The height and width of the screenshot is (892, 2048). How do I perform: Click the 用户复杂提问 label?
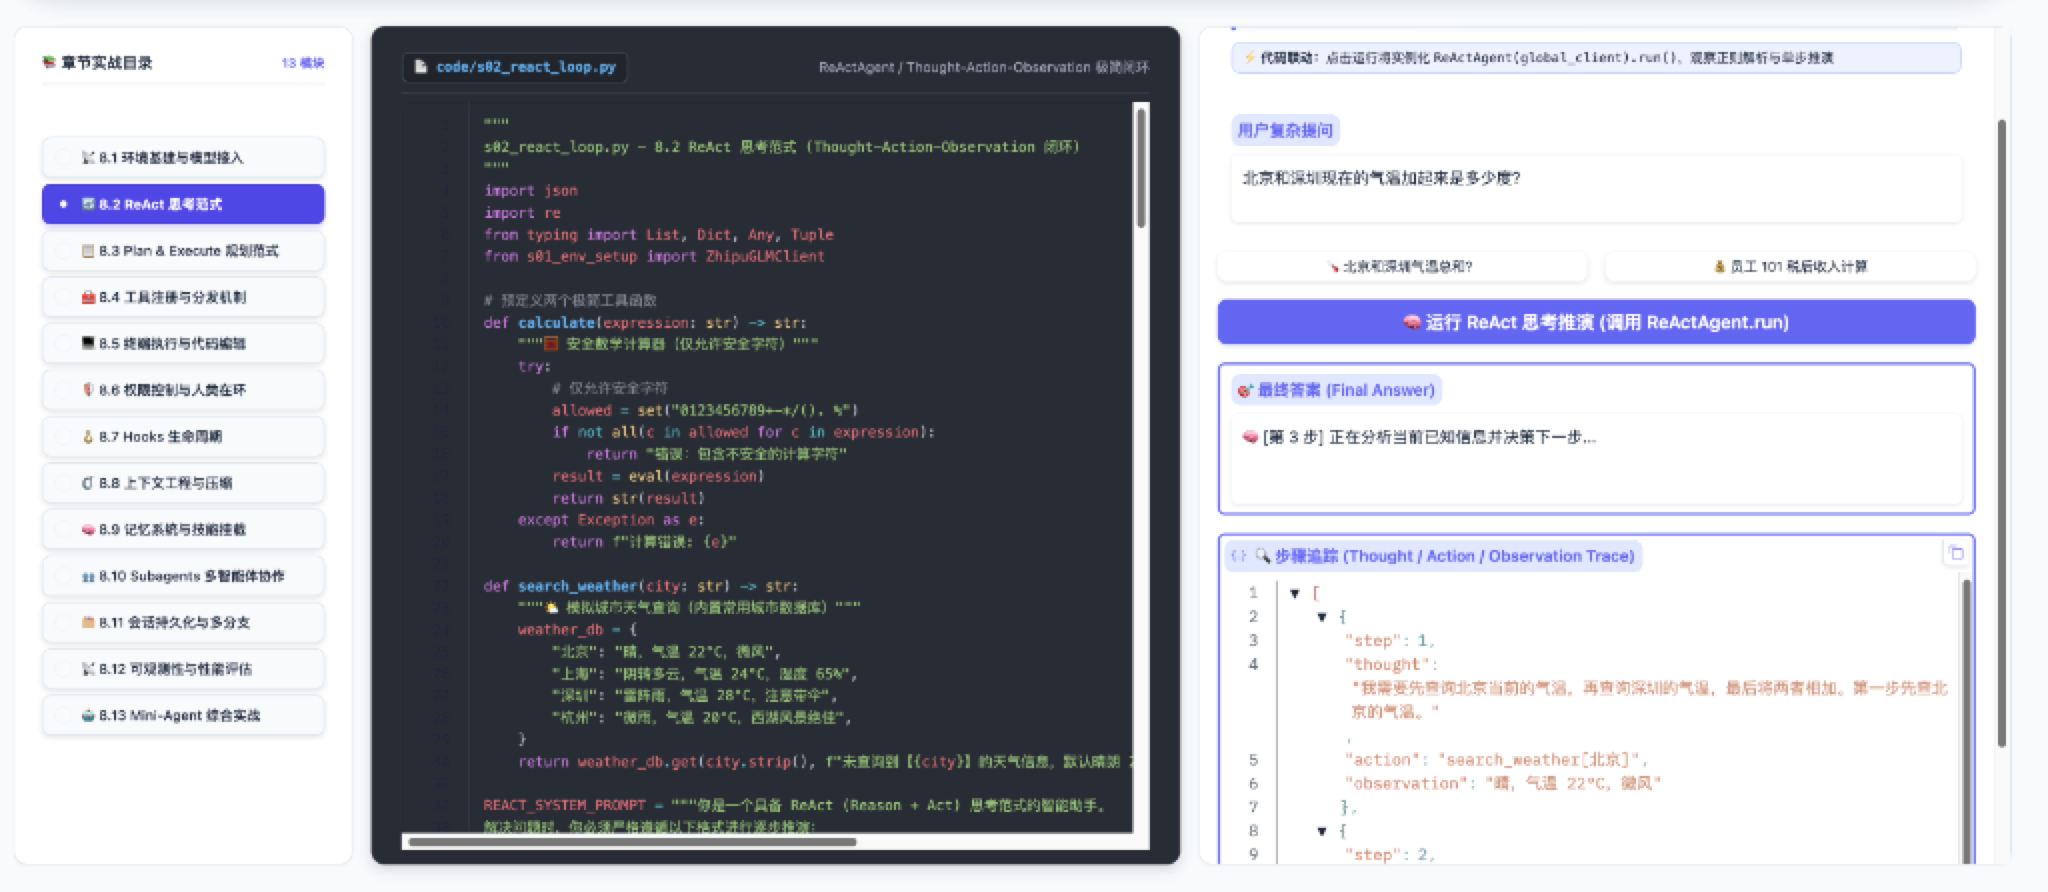1285,130
